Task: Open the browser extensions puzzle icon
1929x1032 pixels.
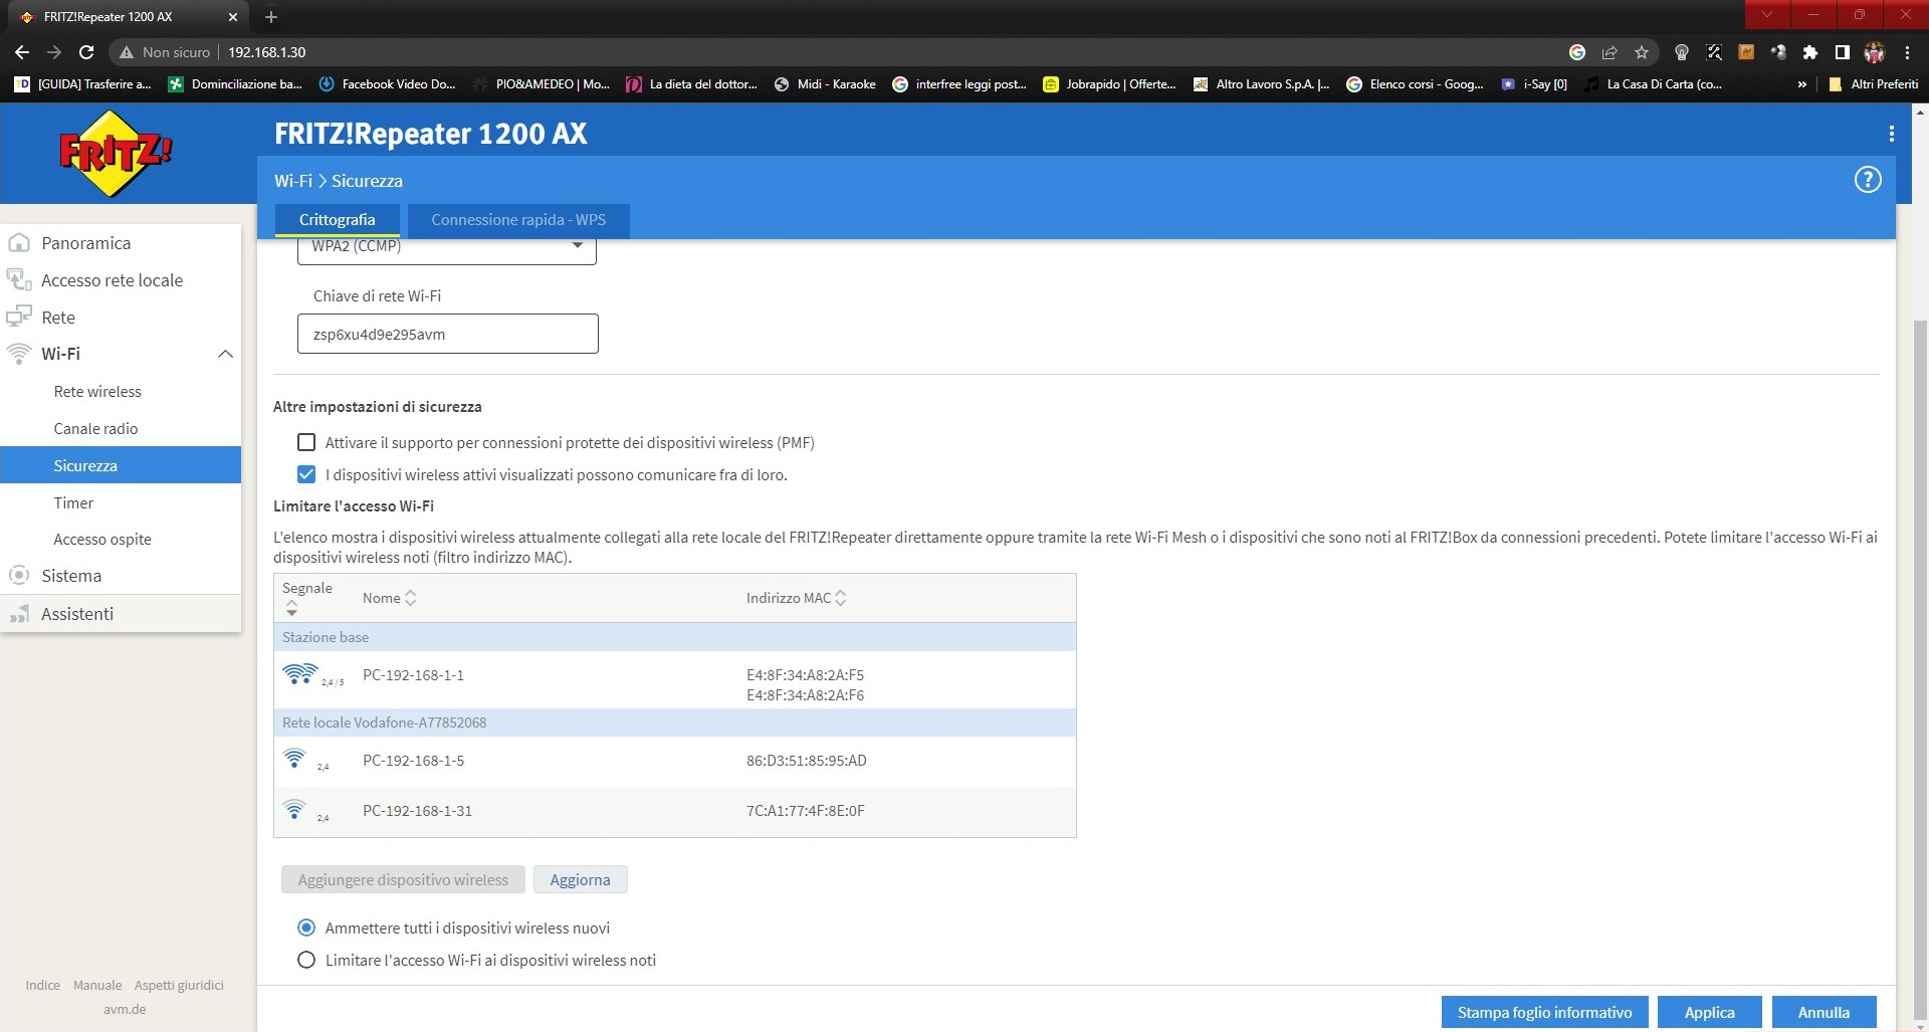Action: point(1810,52)
